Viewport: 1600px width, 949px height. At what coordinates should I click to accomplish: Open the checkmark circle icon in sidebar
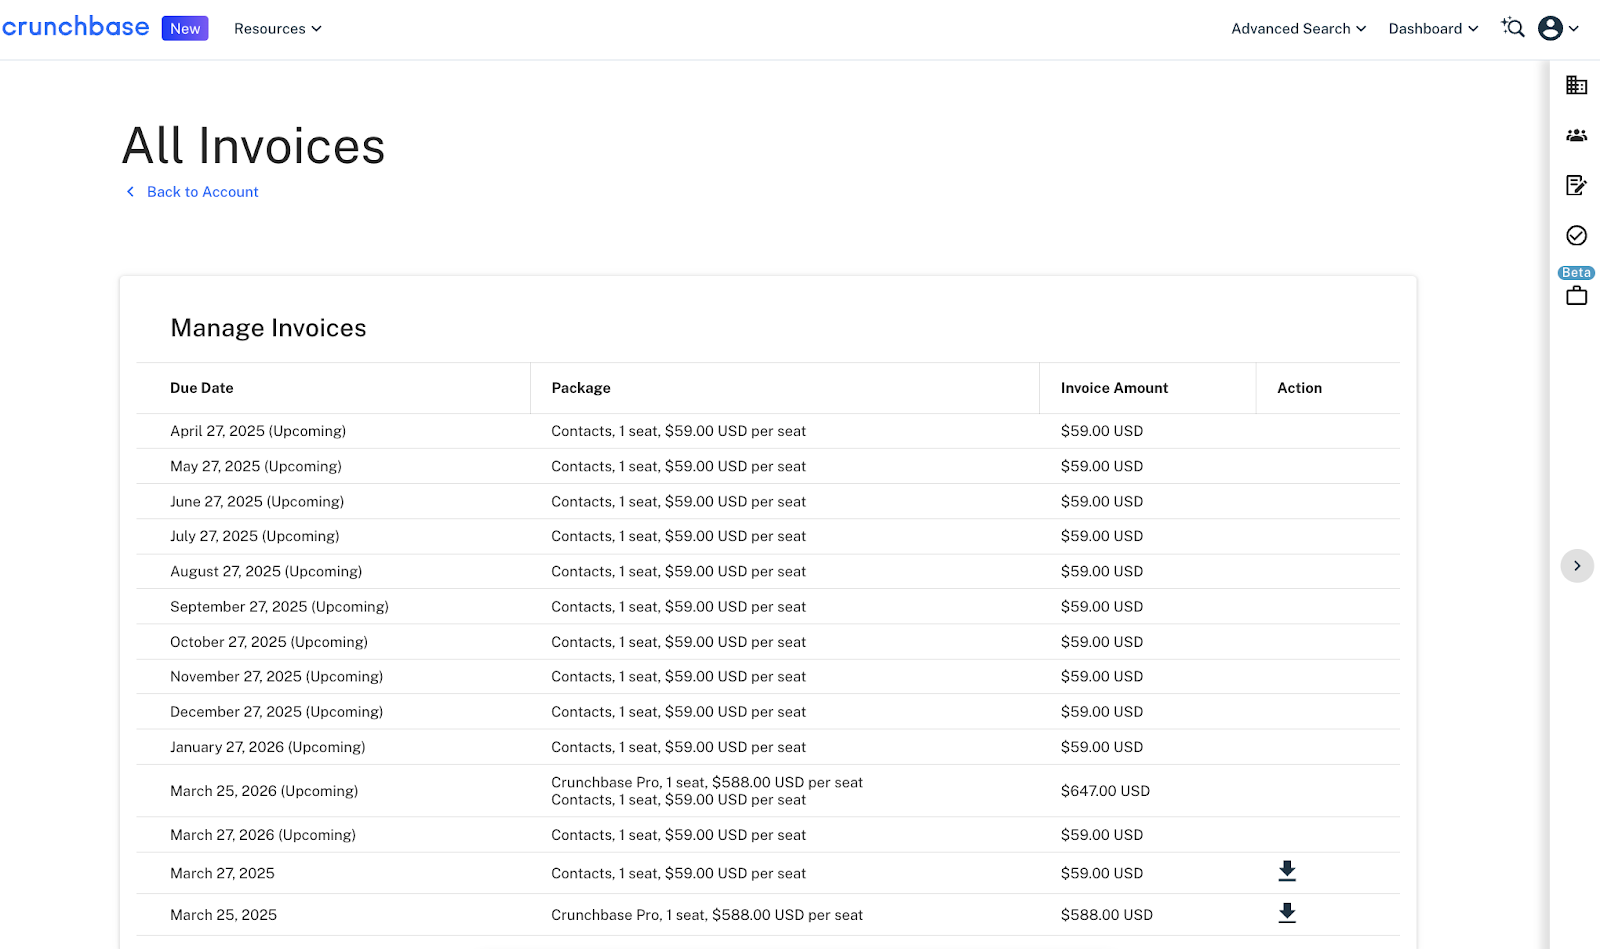1577,235
